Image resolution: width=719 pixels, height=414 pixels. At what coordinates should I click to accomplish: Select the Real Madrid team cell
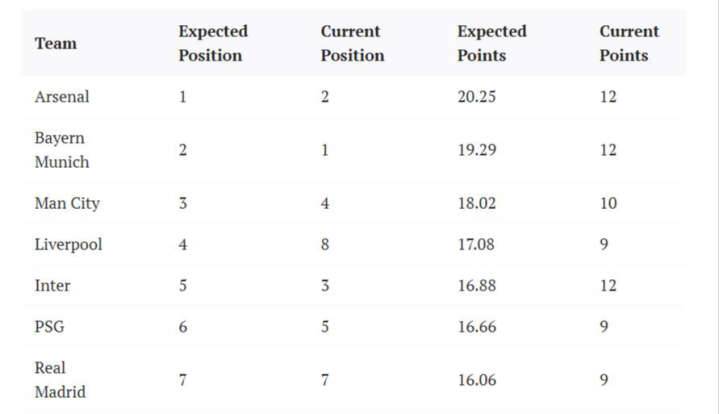point(60,380)
